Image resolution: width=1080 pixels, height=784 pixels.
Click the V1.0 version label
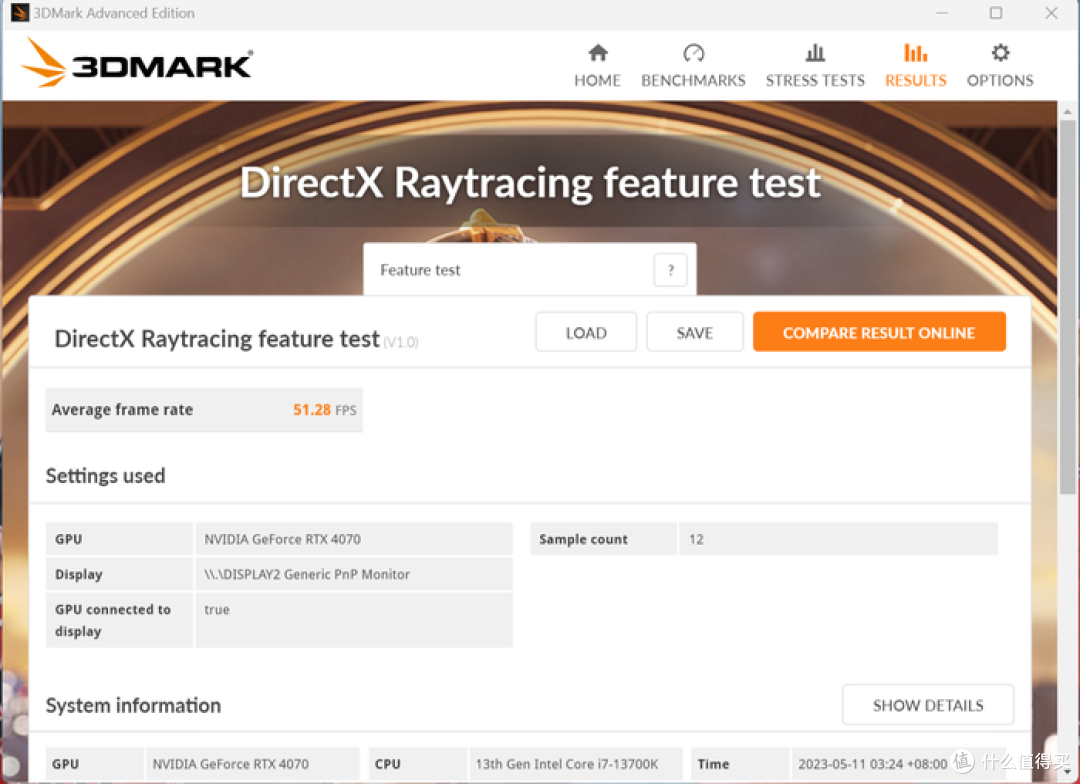pyautogui.click(x=401, y=342)
